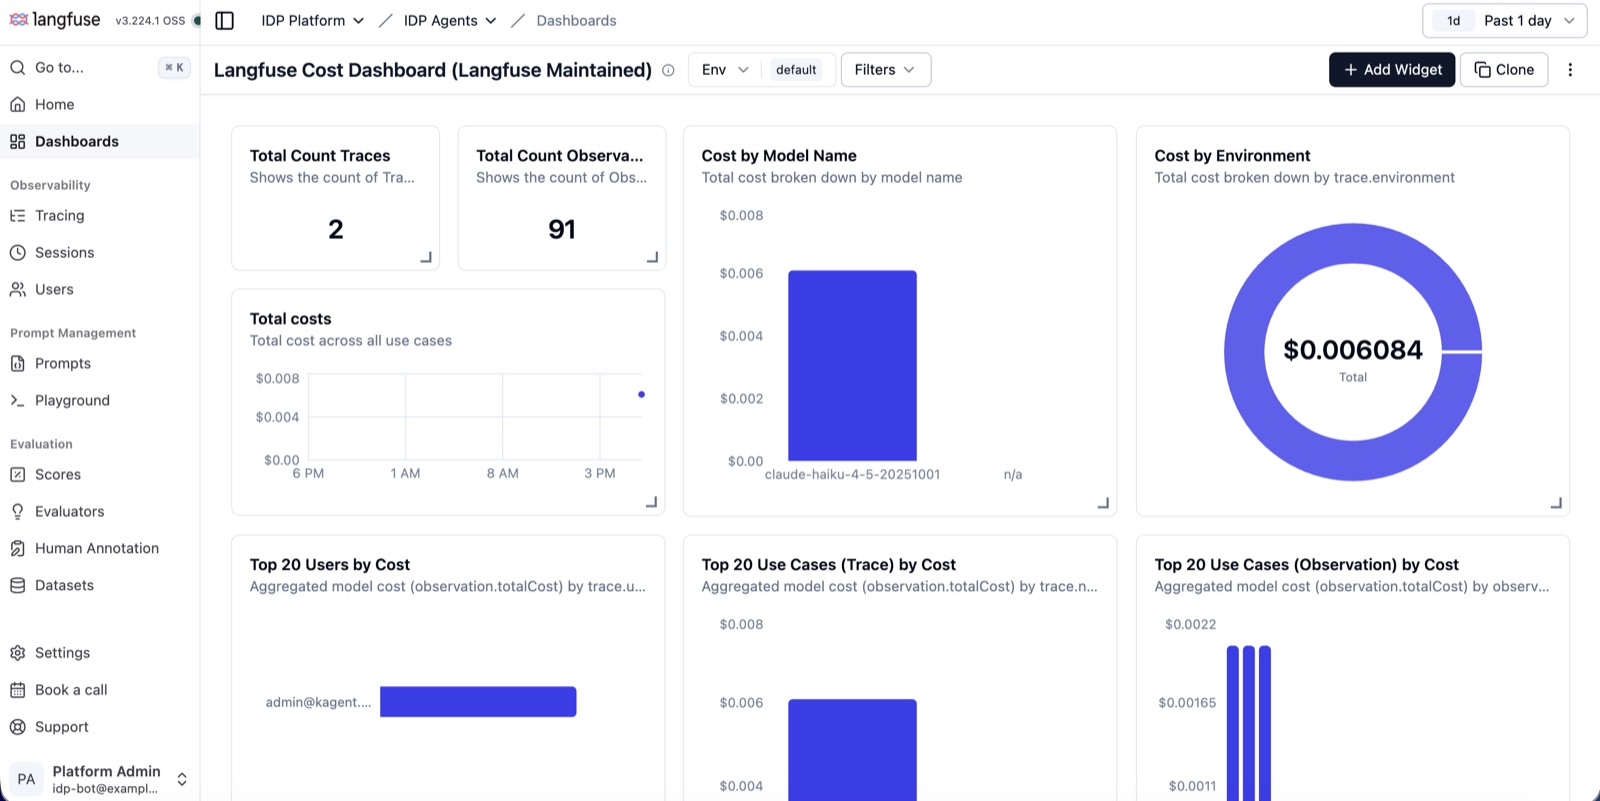Click the '$0.006084' total value
The width and height of the screenshot is (1600, 801).
coord(1353,350)
